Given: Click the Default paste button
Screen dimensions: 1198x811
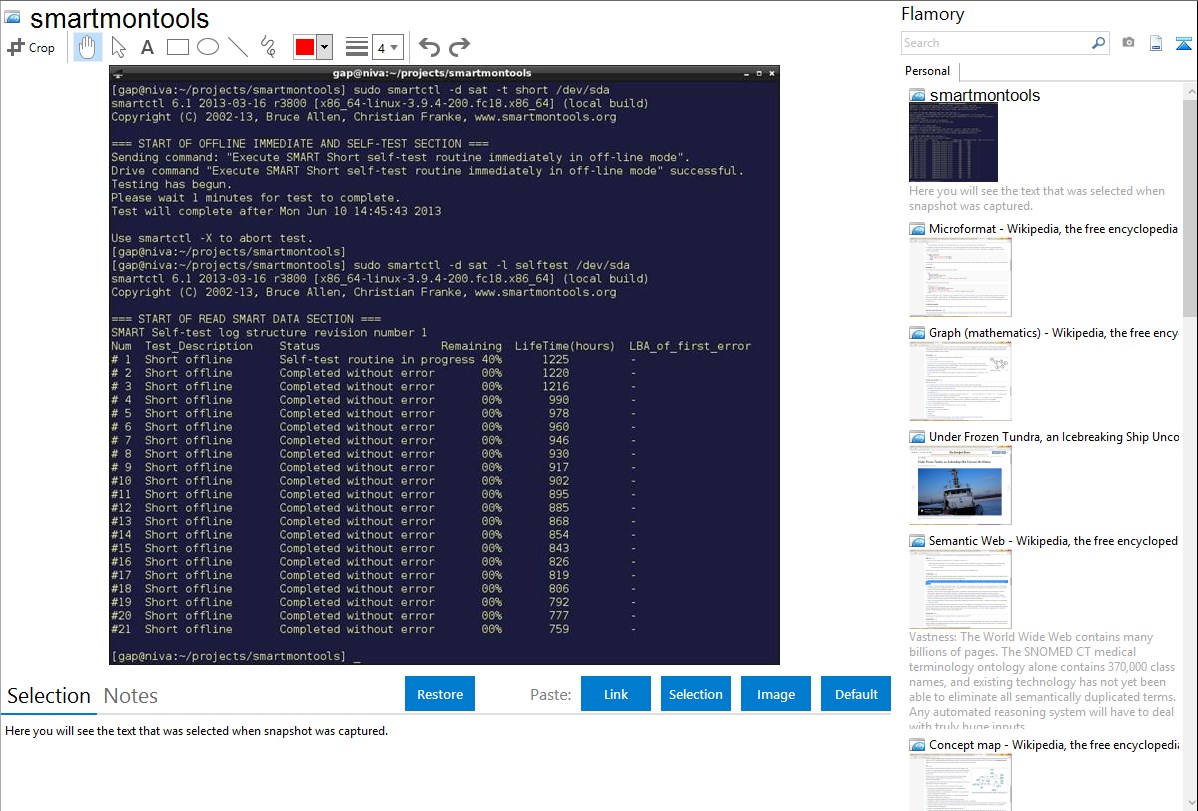Looking at the screenshot, I should coord(856,694).
